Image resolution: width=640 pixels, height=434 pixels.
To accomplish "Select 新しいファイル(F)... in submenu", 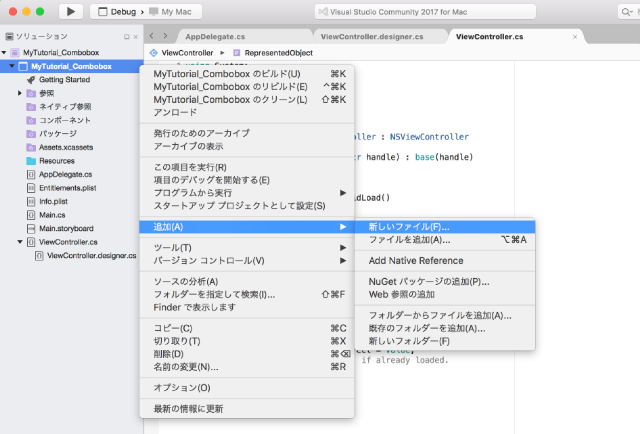I will click(445, 227).
